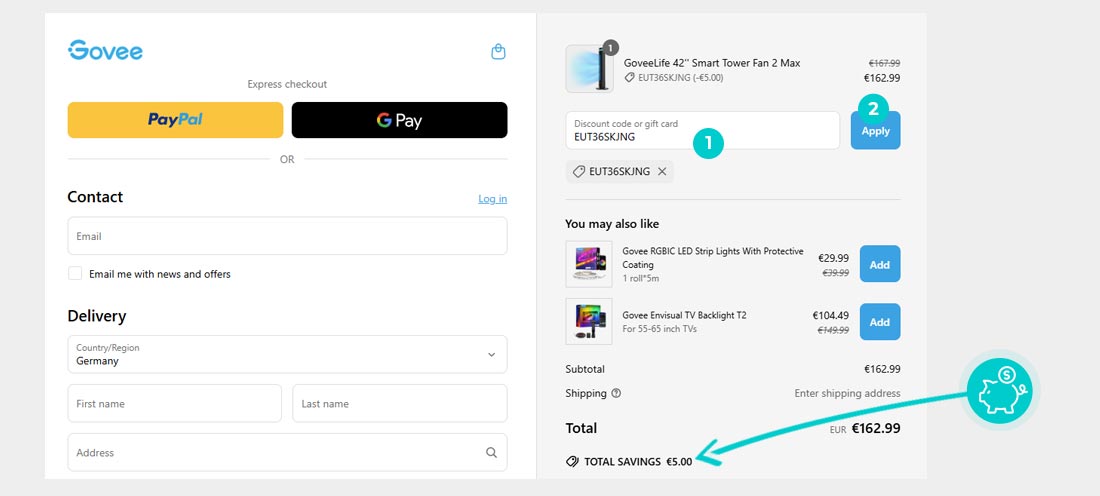Open the Country/Region dropdown
The width and height of the screenshot is (1100, 496).
pyautogui.click(x=287, y=354)
